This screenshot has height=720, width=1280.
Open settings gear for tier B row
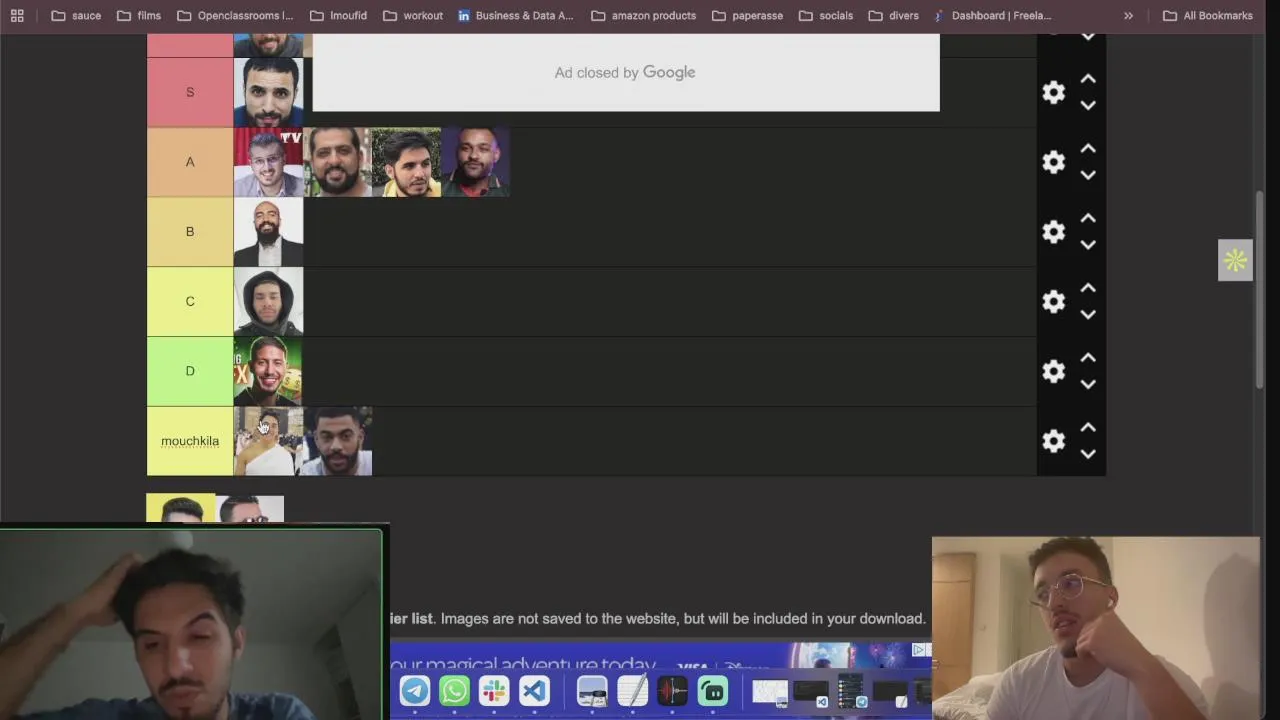[1053, 232]
